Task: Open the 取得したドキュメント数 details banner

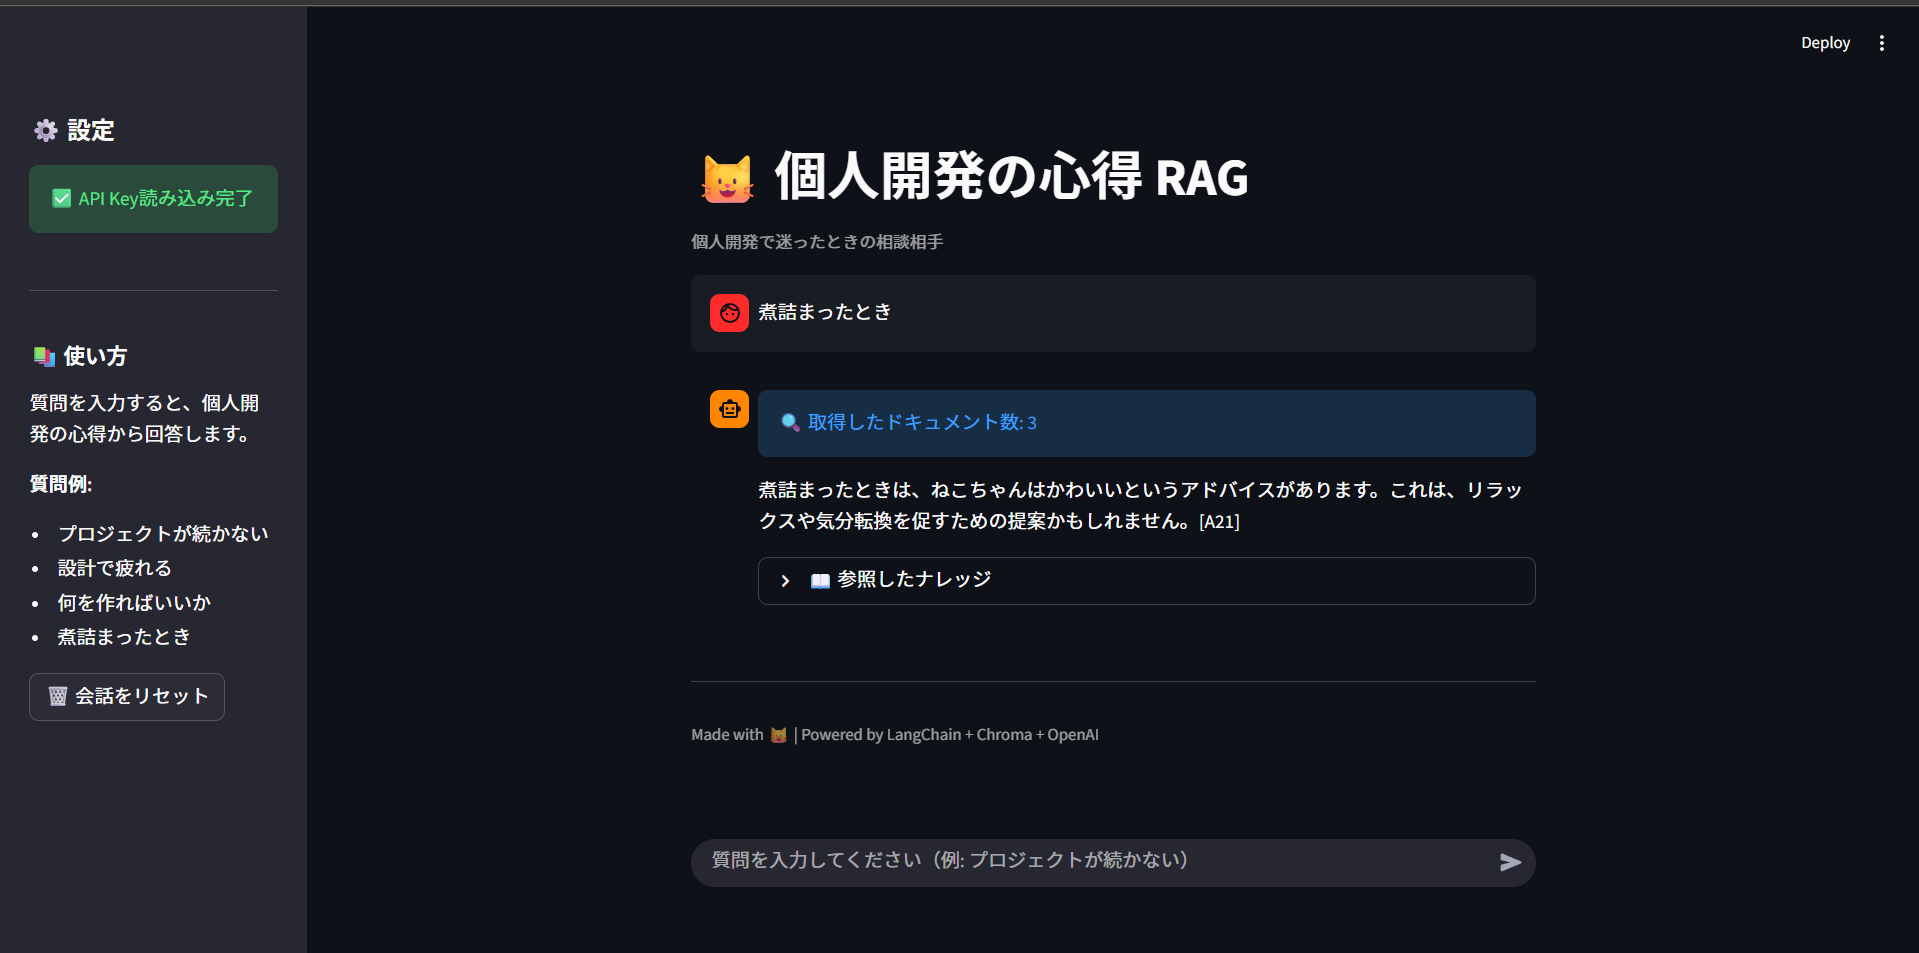Action: point(1146,423)
